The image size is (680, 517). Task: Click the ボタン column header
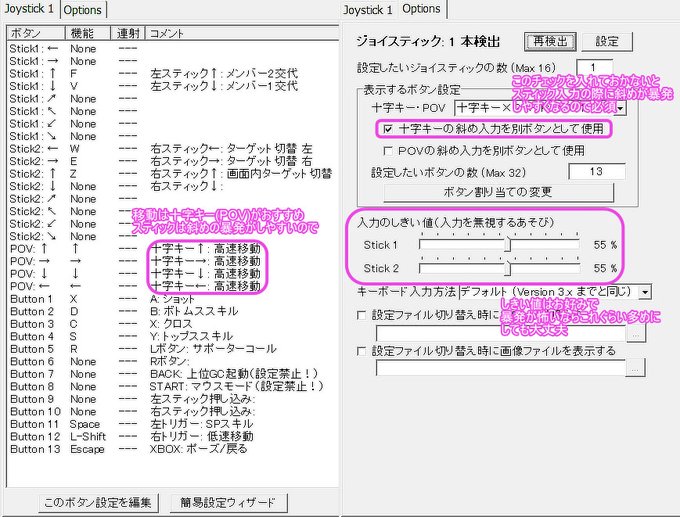point(36,33)
